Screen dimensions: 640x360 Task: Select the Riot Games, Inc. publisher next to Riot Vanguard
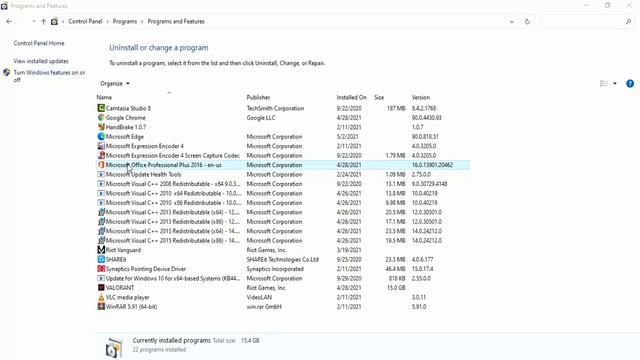pyautogui.click(x=267, y=250)
